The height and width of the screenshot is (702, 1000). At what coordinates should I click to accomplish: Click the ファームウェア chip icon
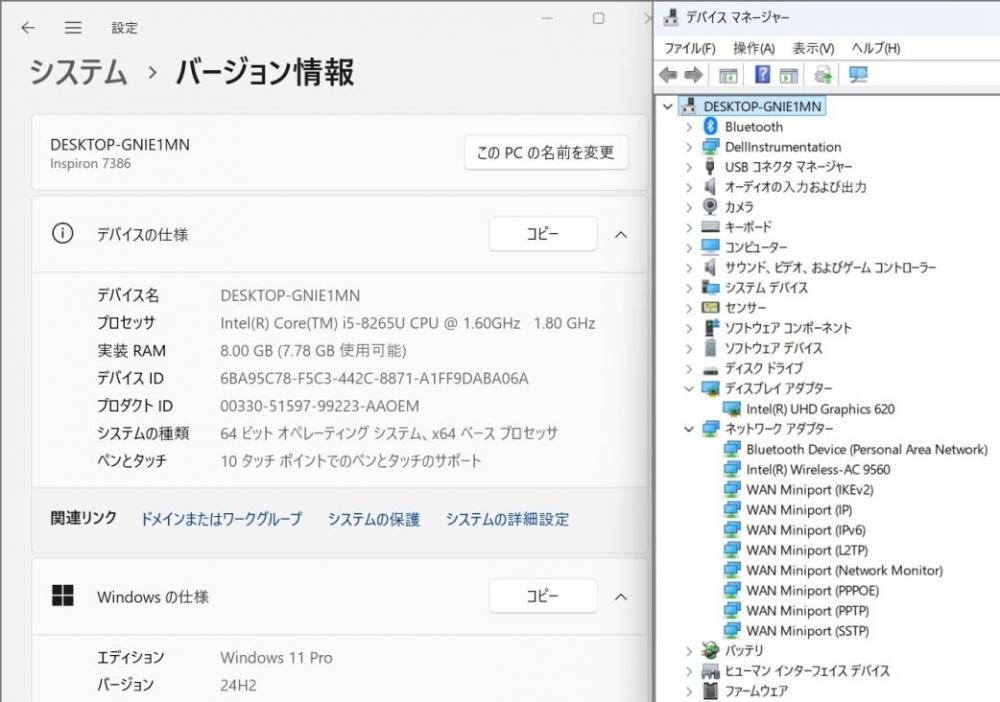coord(710,691)
